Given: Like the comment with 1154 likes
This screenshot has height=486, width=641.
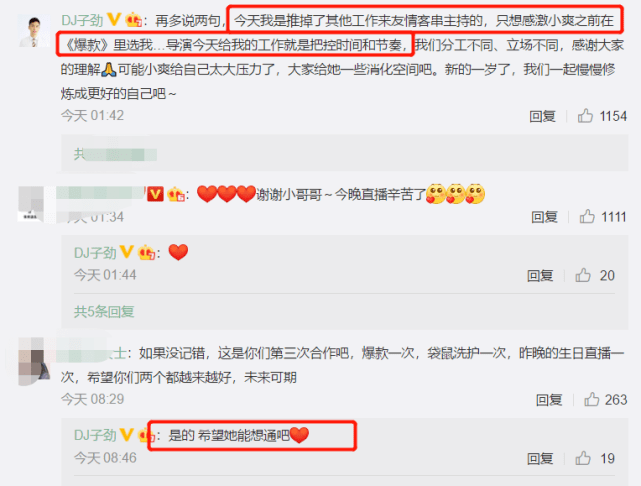Looking at the screenshot, I should [585, 116].
